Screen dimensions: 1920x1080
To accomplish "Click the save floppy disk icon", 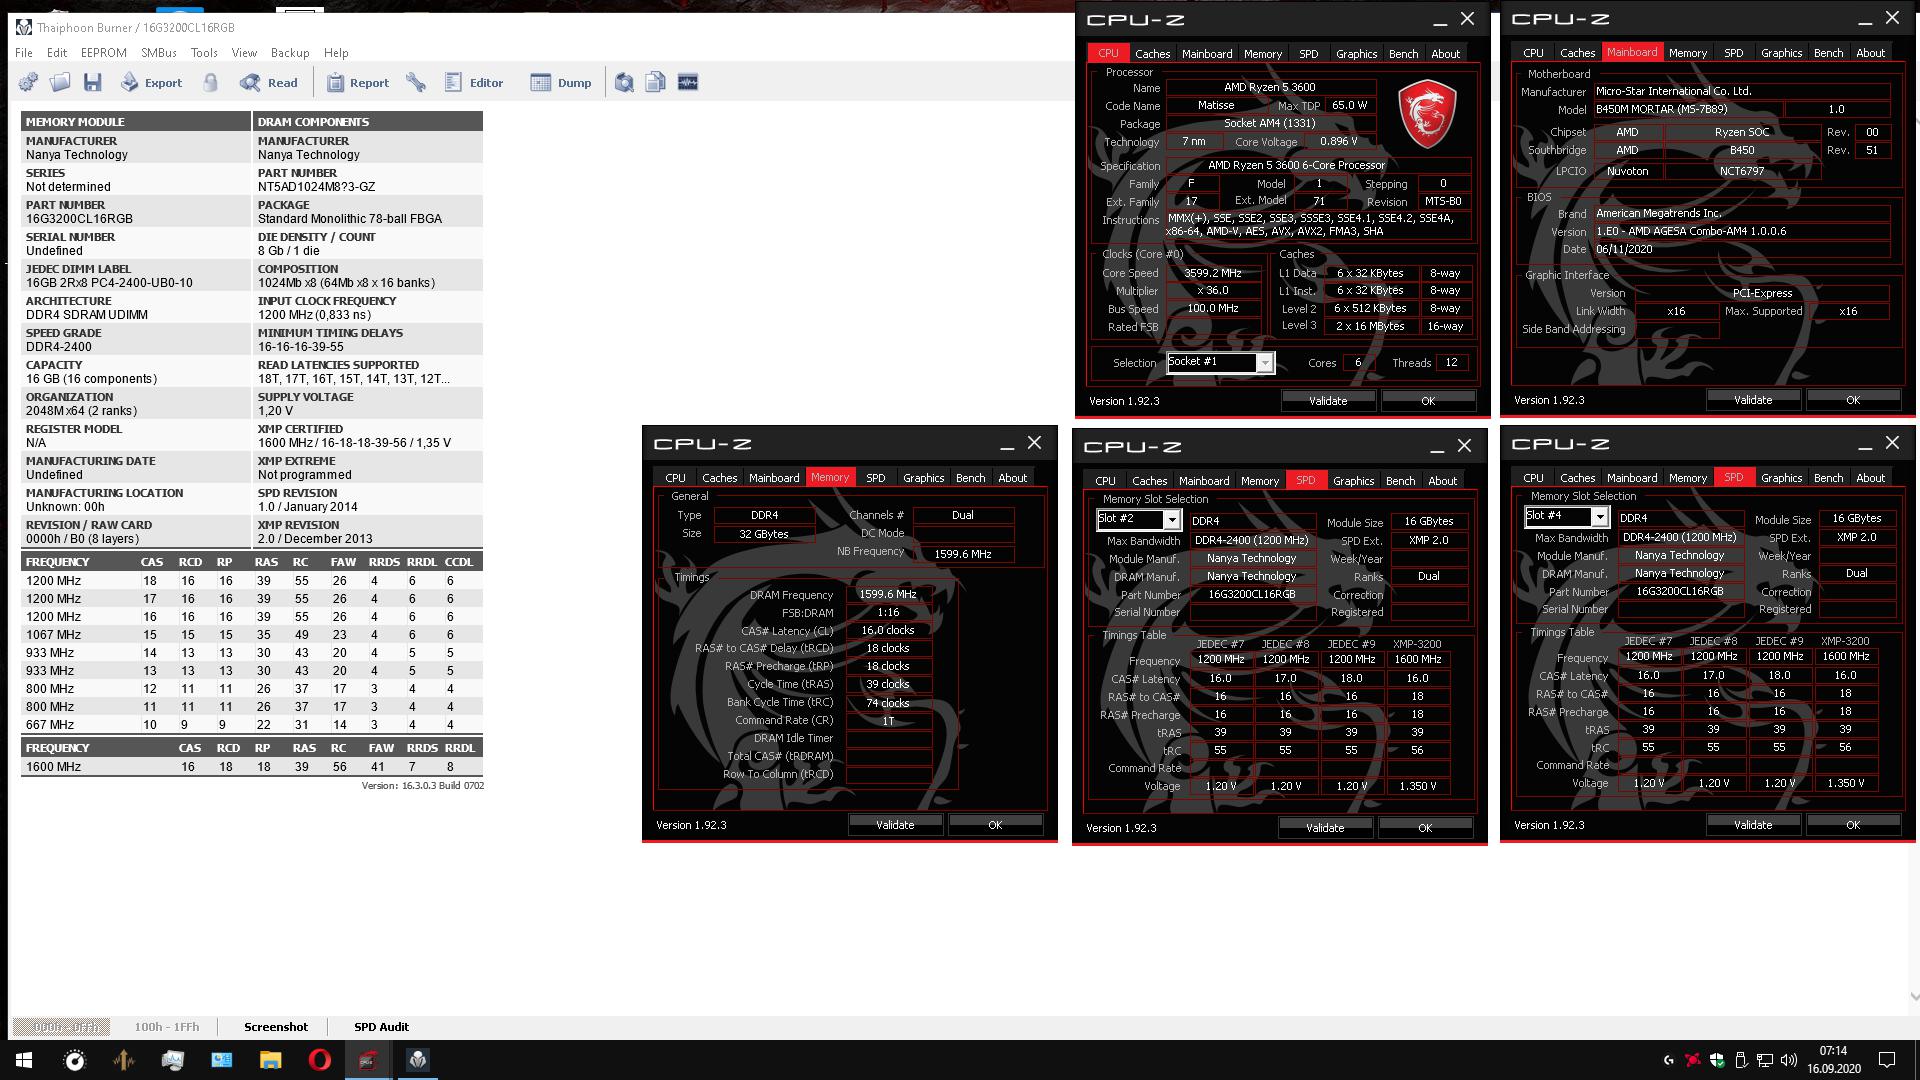I will (x=93, y=83).
